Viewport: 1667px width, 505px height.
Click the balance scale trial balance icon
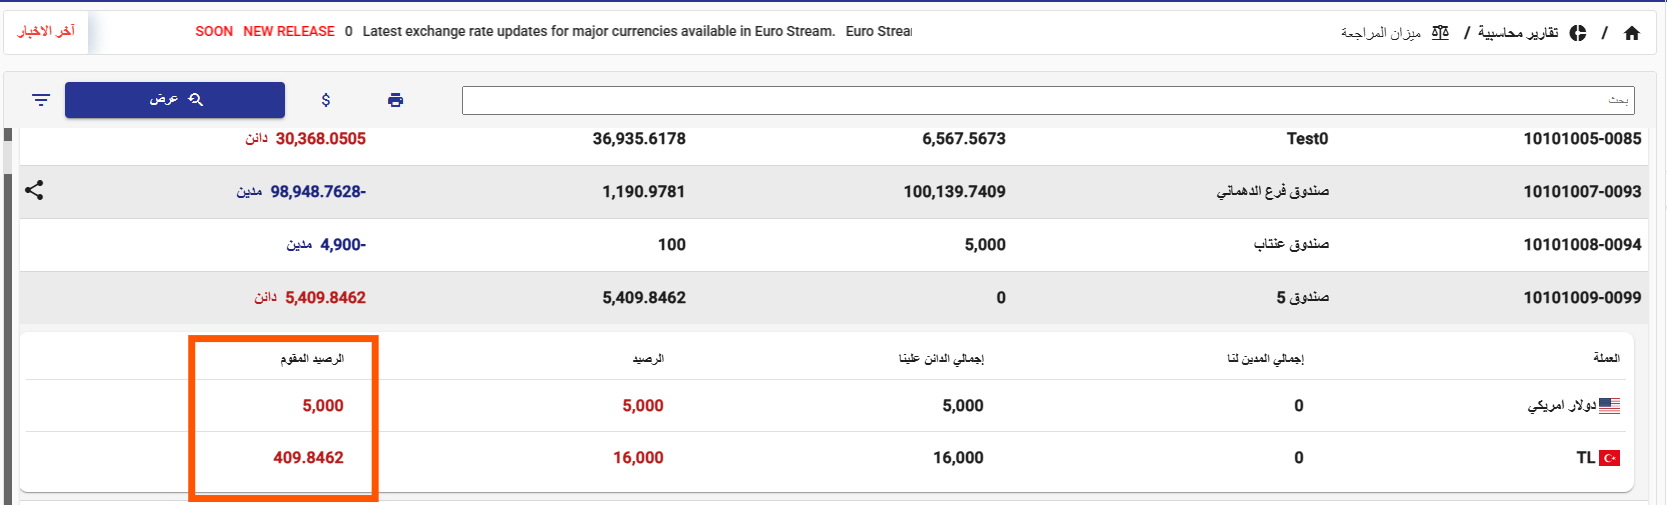[1440, 33]
